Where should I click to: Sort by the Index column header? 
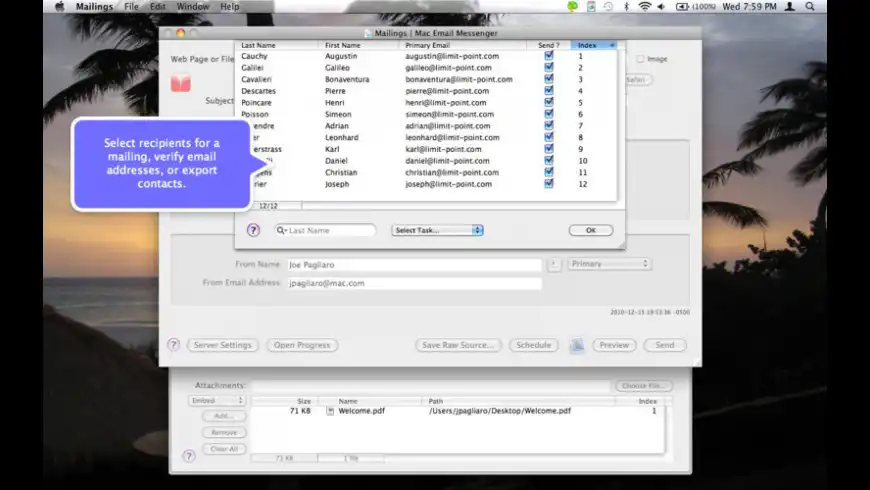(594, 45)
